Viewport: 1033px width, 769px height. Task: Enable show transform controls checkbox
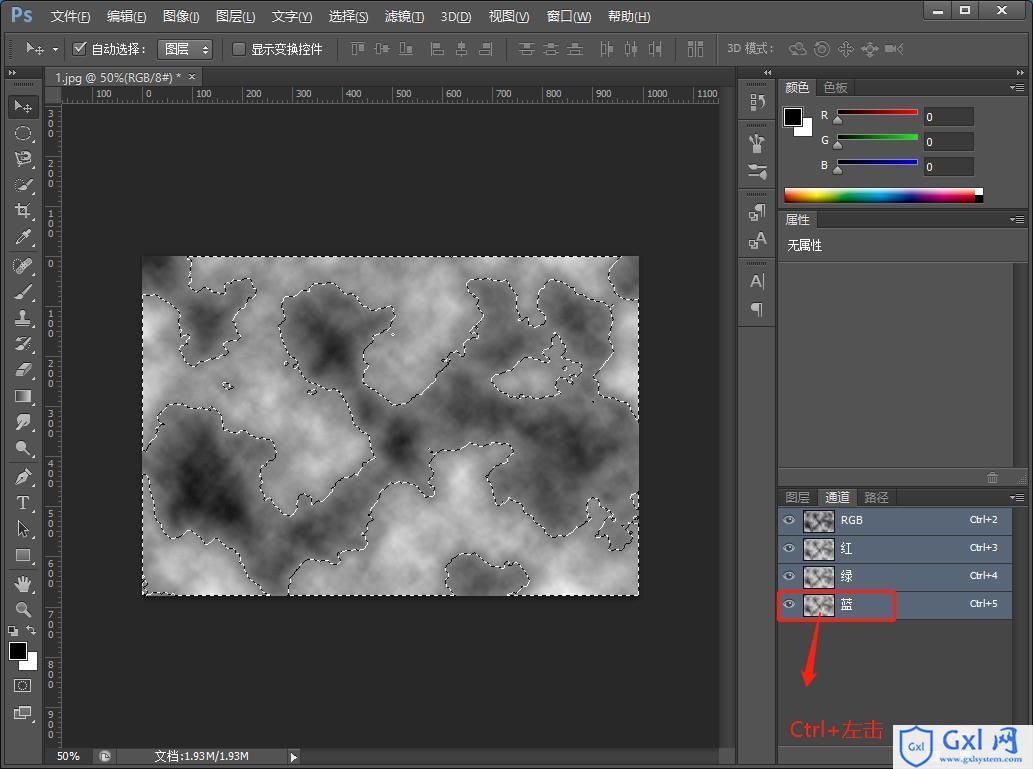[x=238, y=49]
